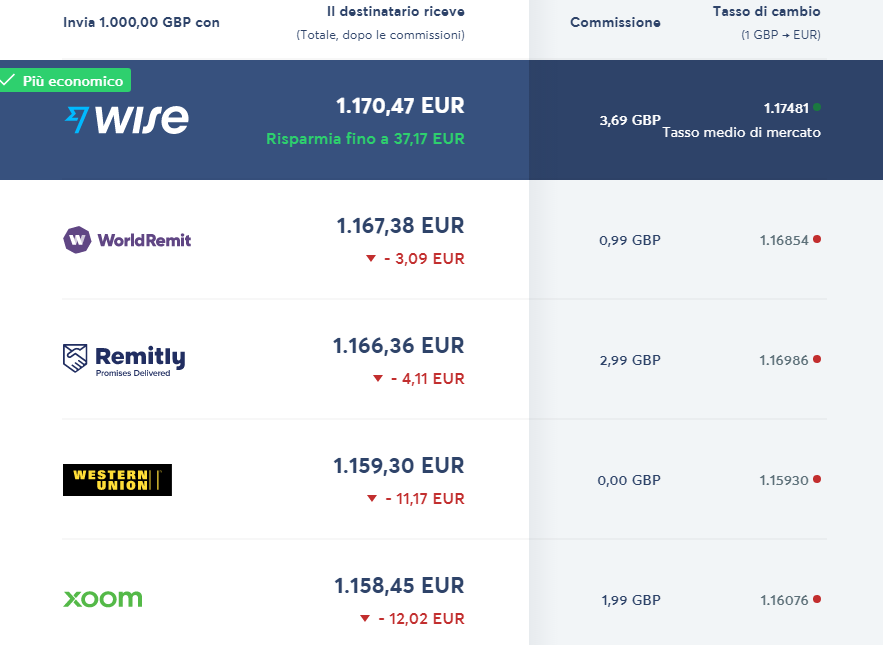The image size is (883, 645).
Task: Click the Remitly logo
Action: click(124, 360)
